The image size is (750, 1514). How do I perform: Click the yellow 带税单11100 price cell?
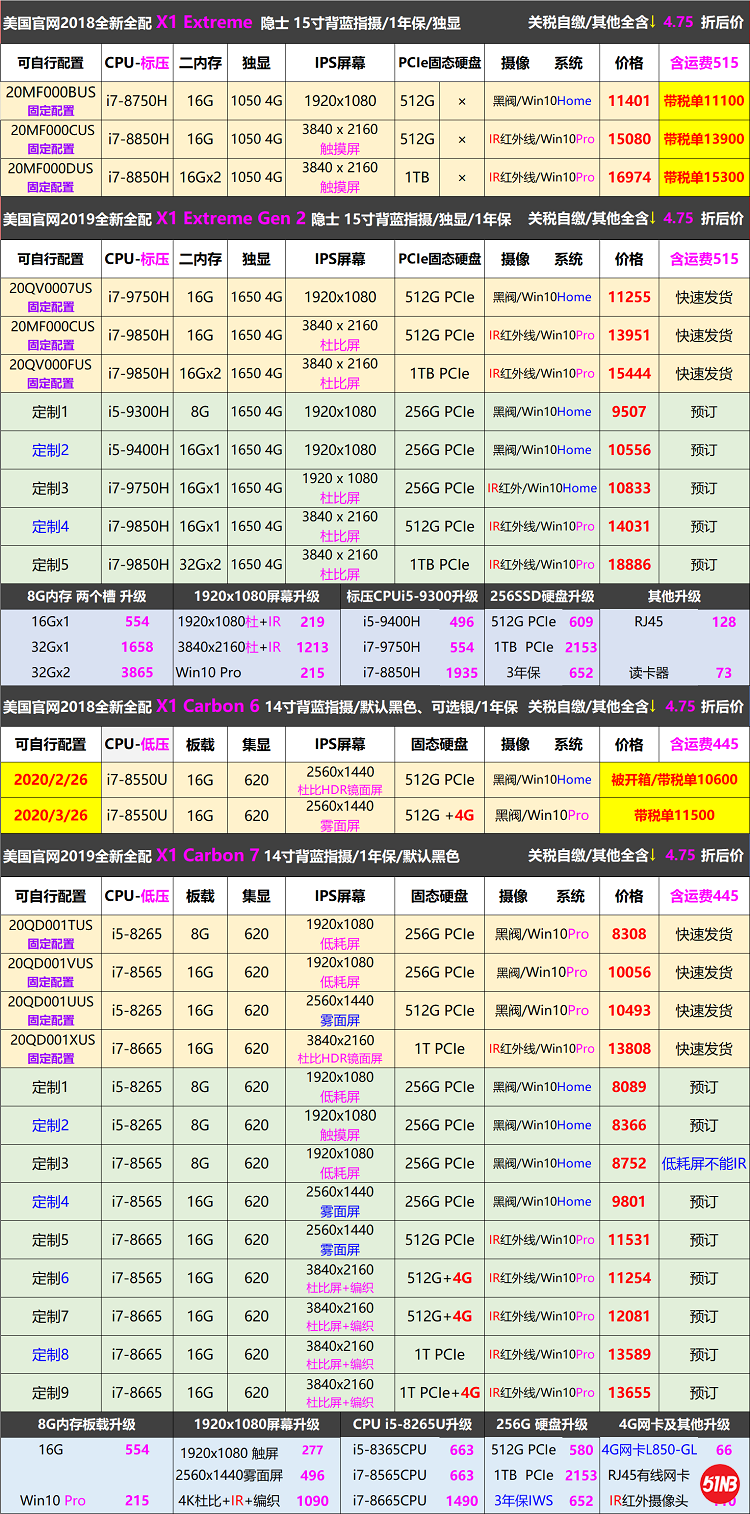click(x=703, y=101)
